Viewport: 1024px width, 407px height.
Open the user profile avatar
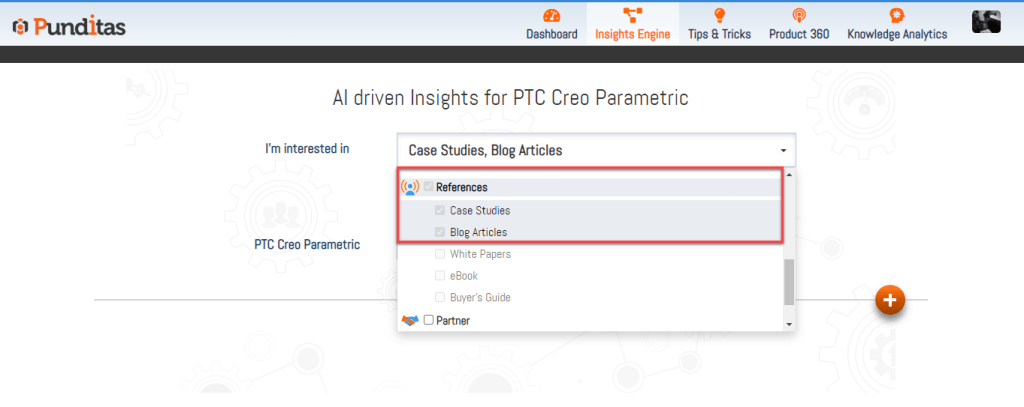pyautogui.click(x=986, y=21)
